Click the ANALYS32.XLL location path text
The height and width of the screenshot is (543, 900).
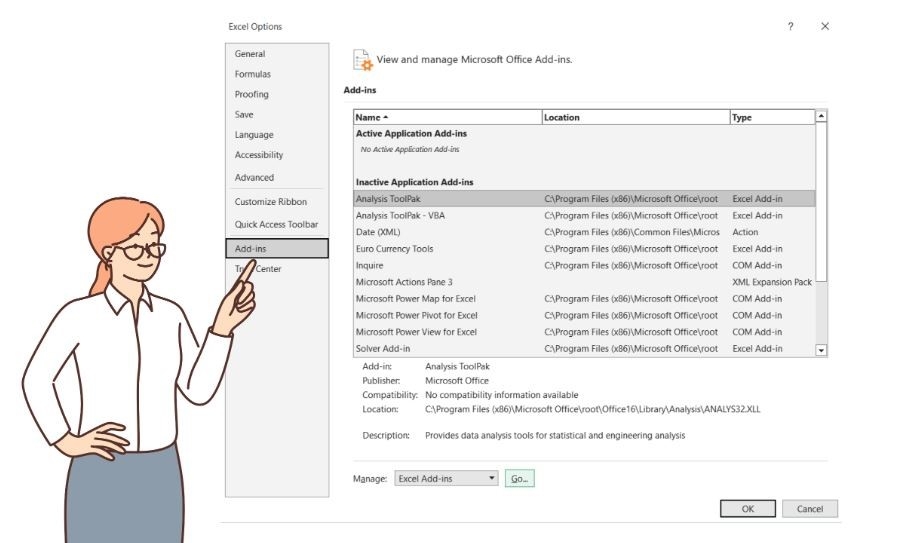pos(592,409)
